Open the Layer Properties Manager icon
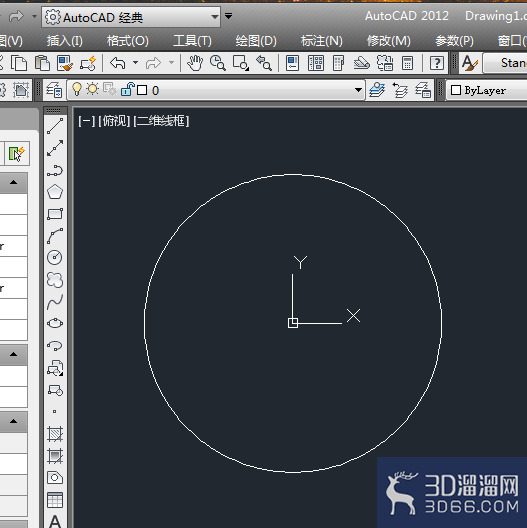Screen dimensions: 527x528 [54, 90]
